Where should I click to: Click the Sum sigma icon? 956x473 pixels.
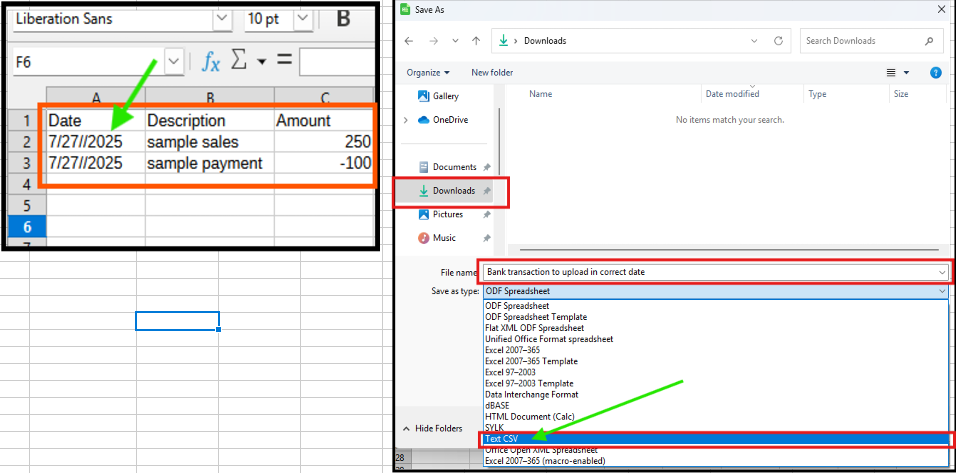(240, 60)
